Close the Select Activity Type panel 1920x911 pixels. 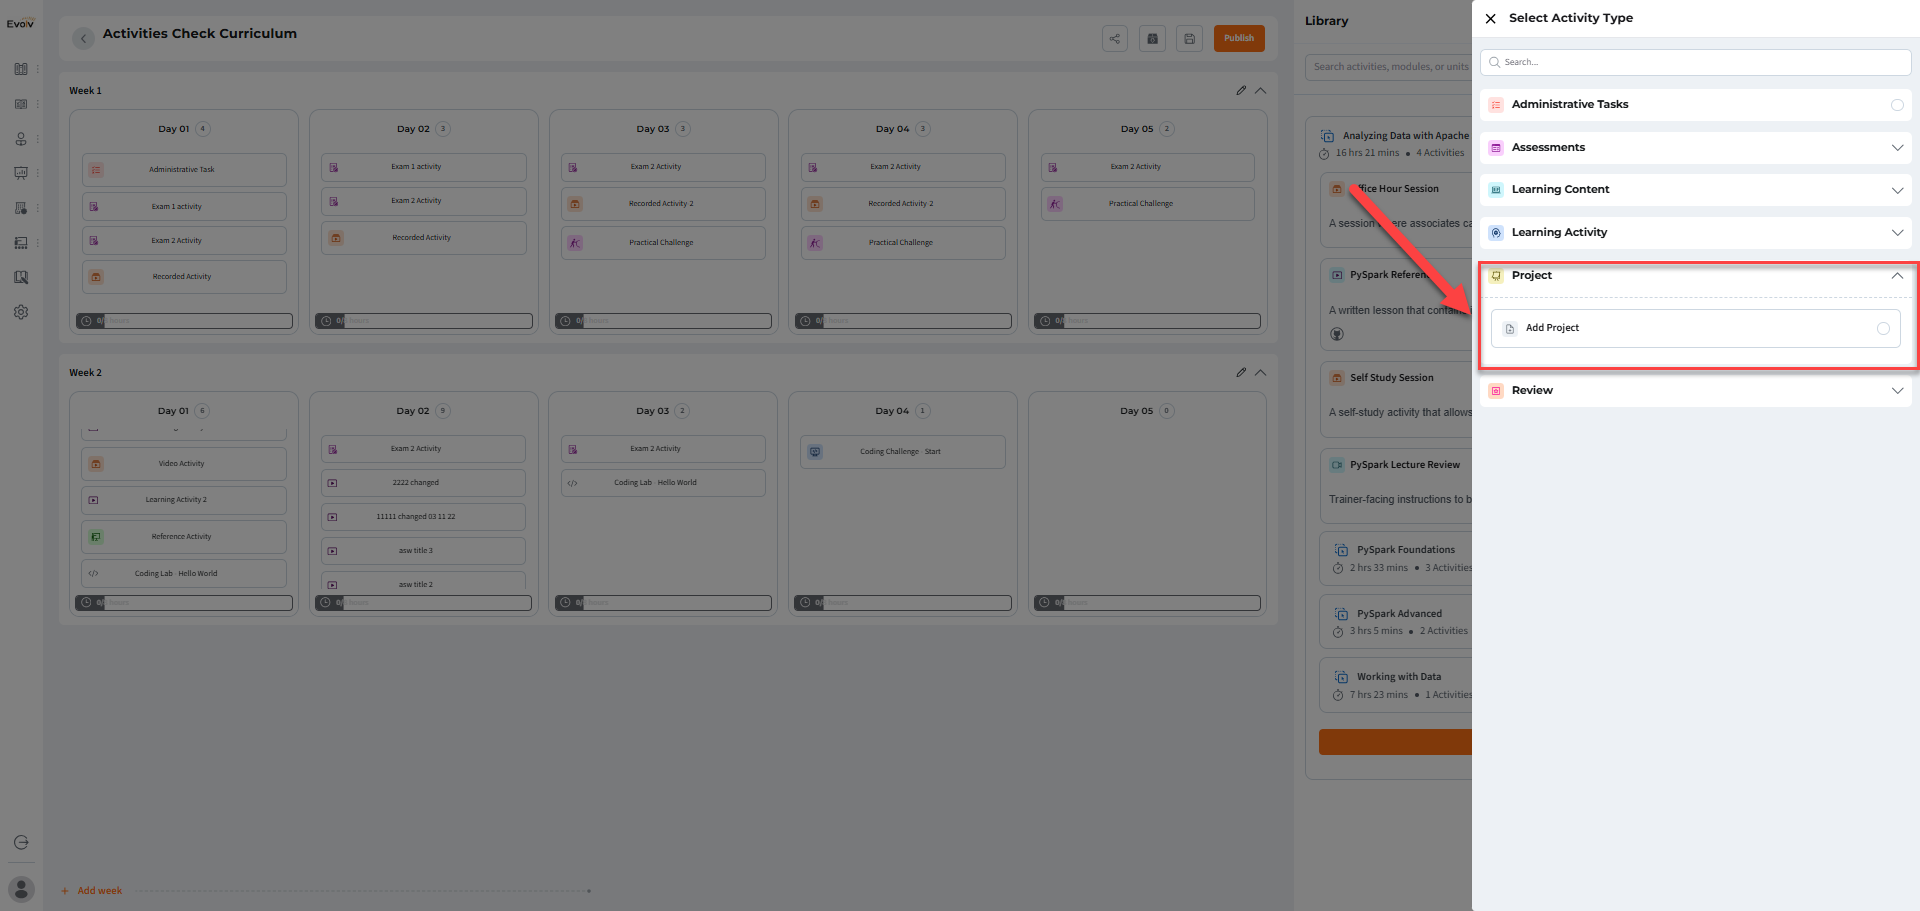pyautogui.click(x=1490, y=18)
